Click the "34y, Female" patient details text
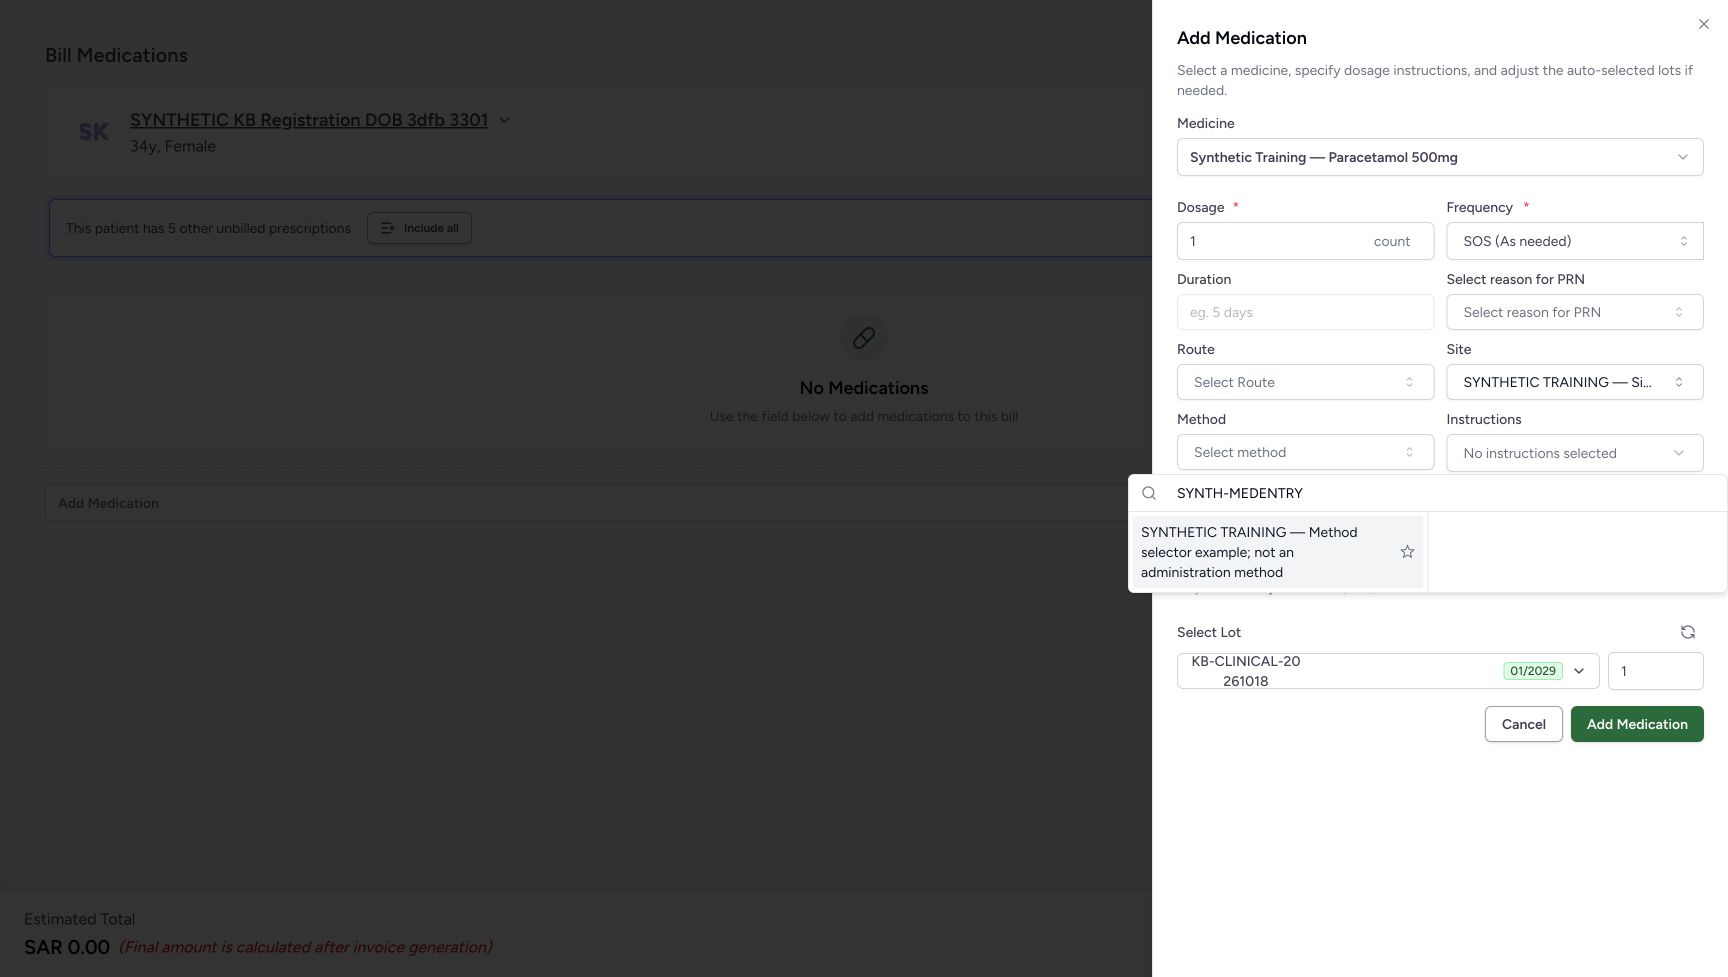Viewport: 1728px width, 977px height. [x=173, y=146]
